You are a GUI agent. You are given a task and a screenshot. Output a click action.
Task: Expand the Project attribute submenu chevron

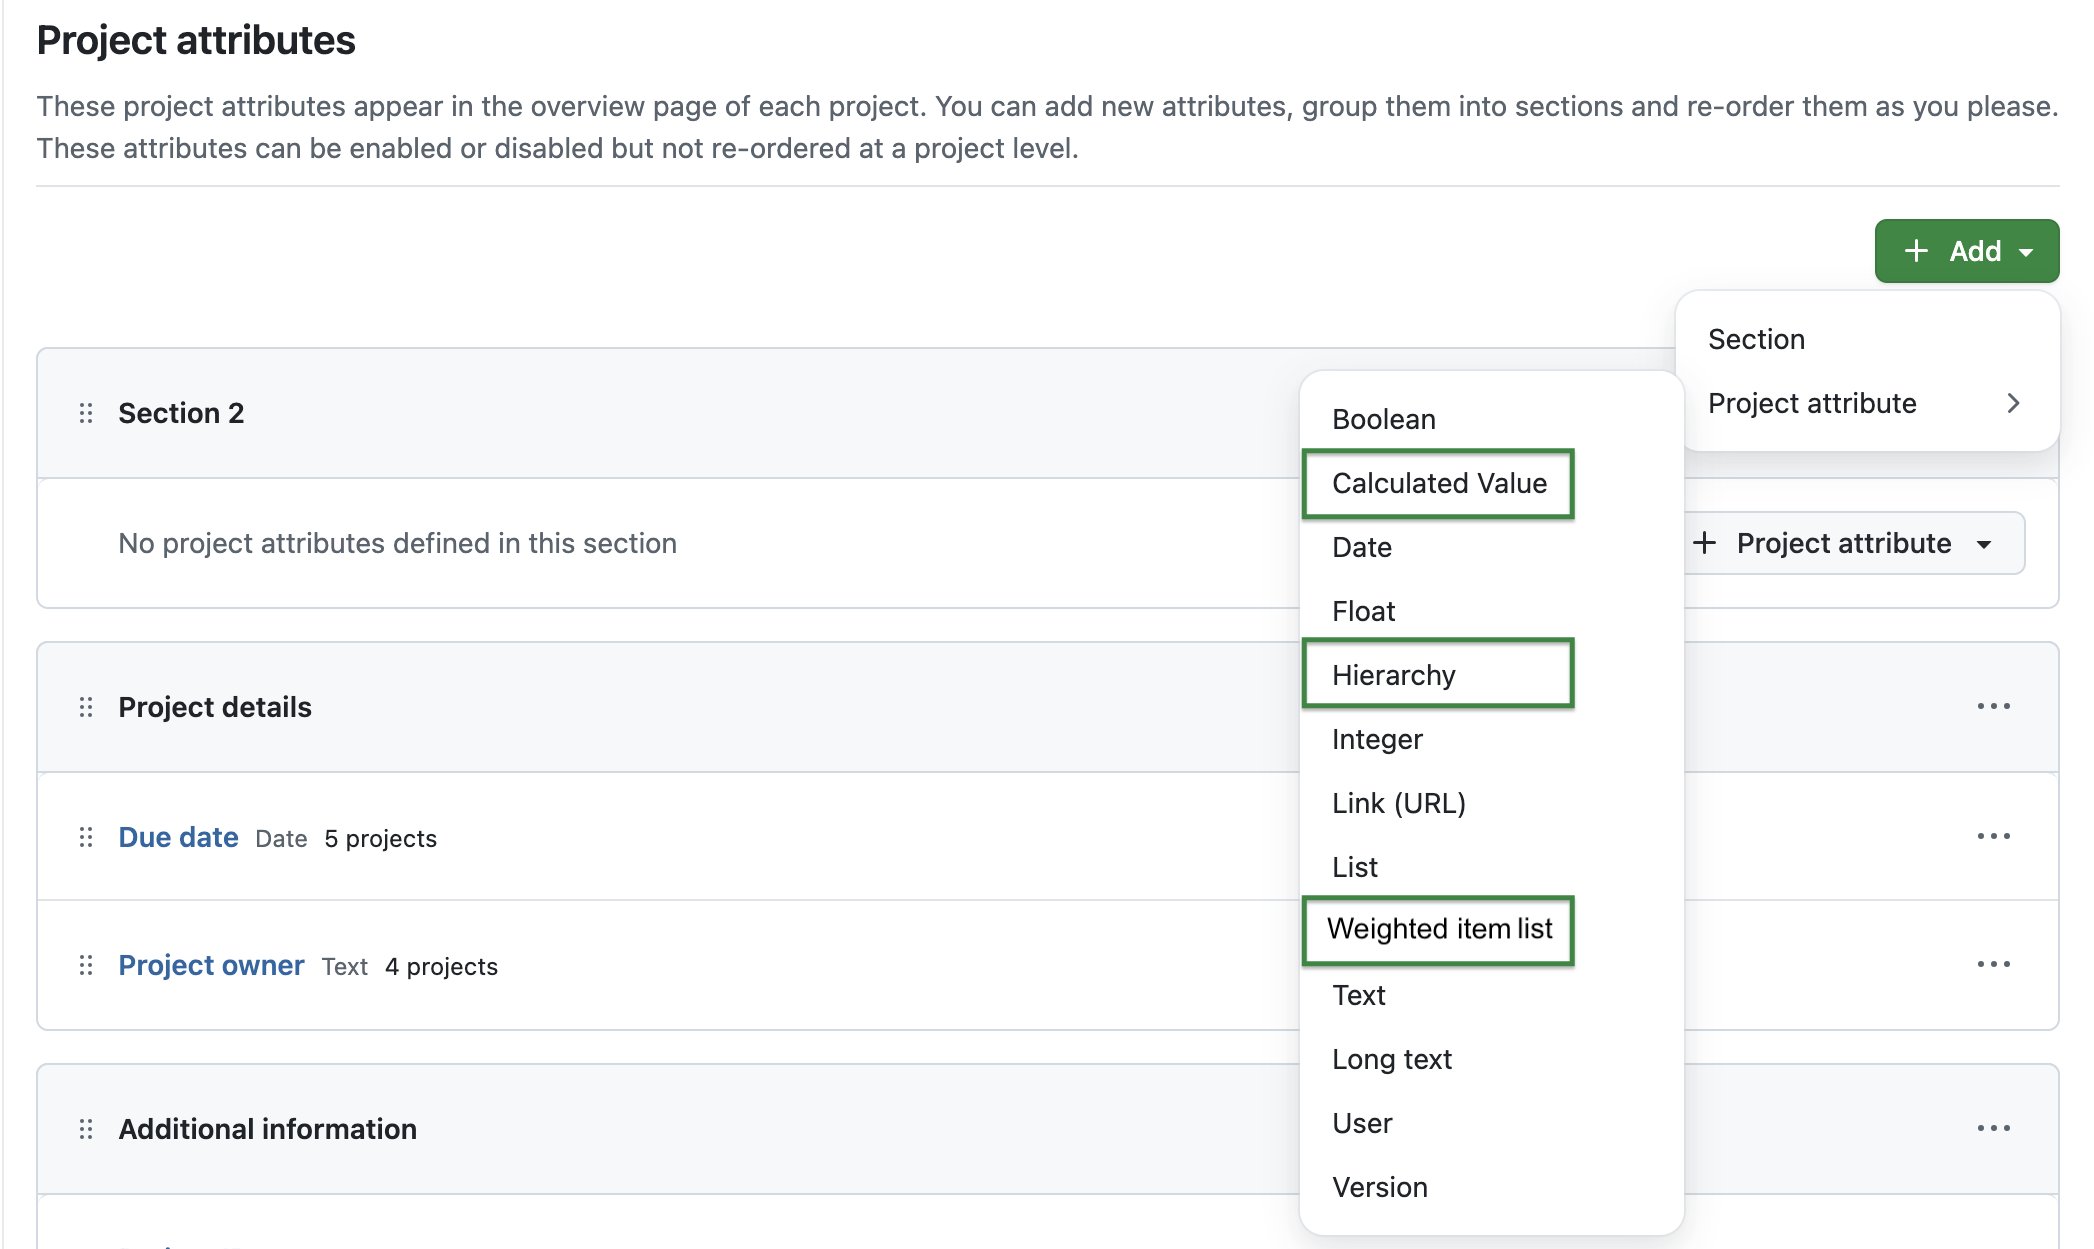tap(2013, 403)
